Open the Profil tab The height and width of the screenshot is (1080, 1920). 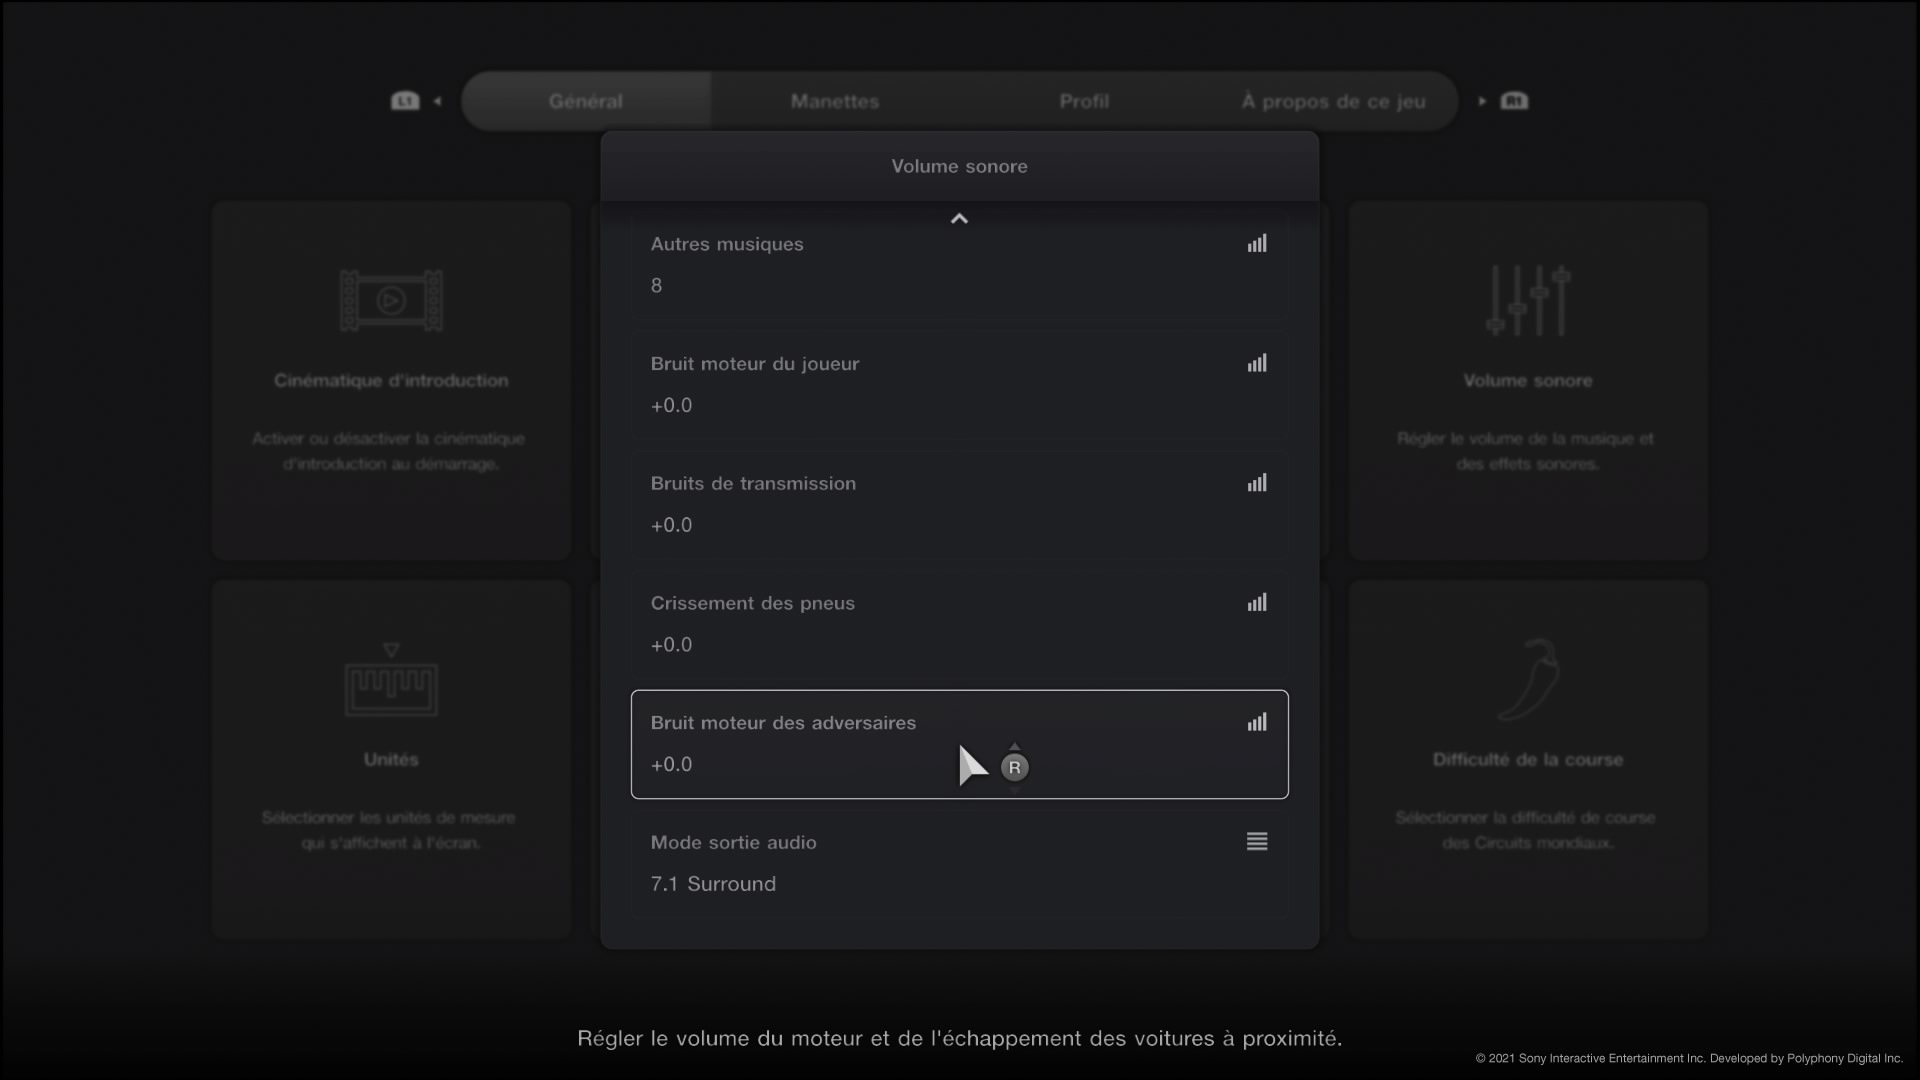pos(1084,101)
